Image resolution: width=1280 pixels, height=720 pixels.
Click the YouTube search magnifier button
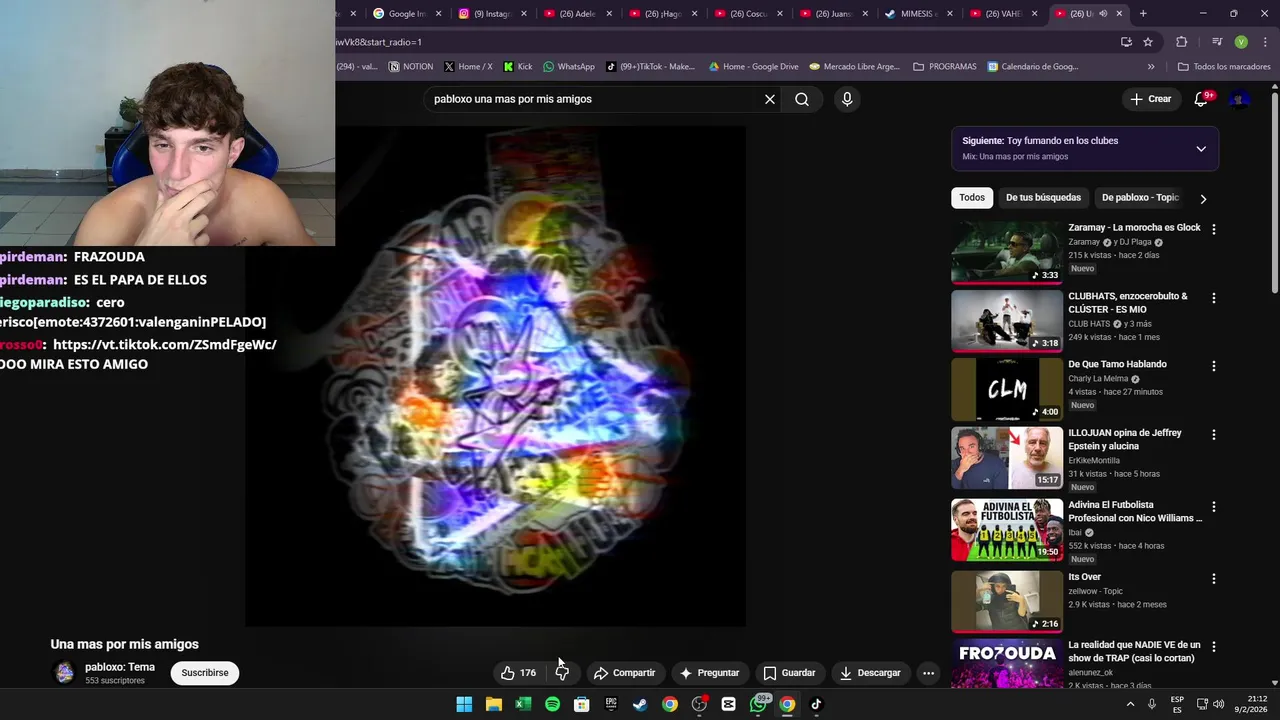[802, 99]
